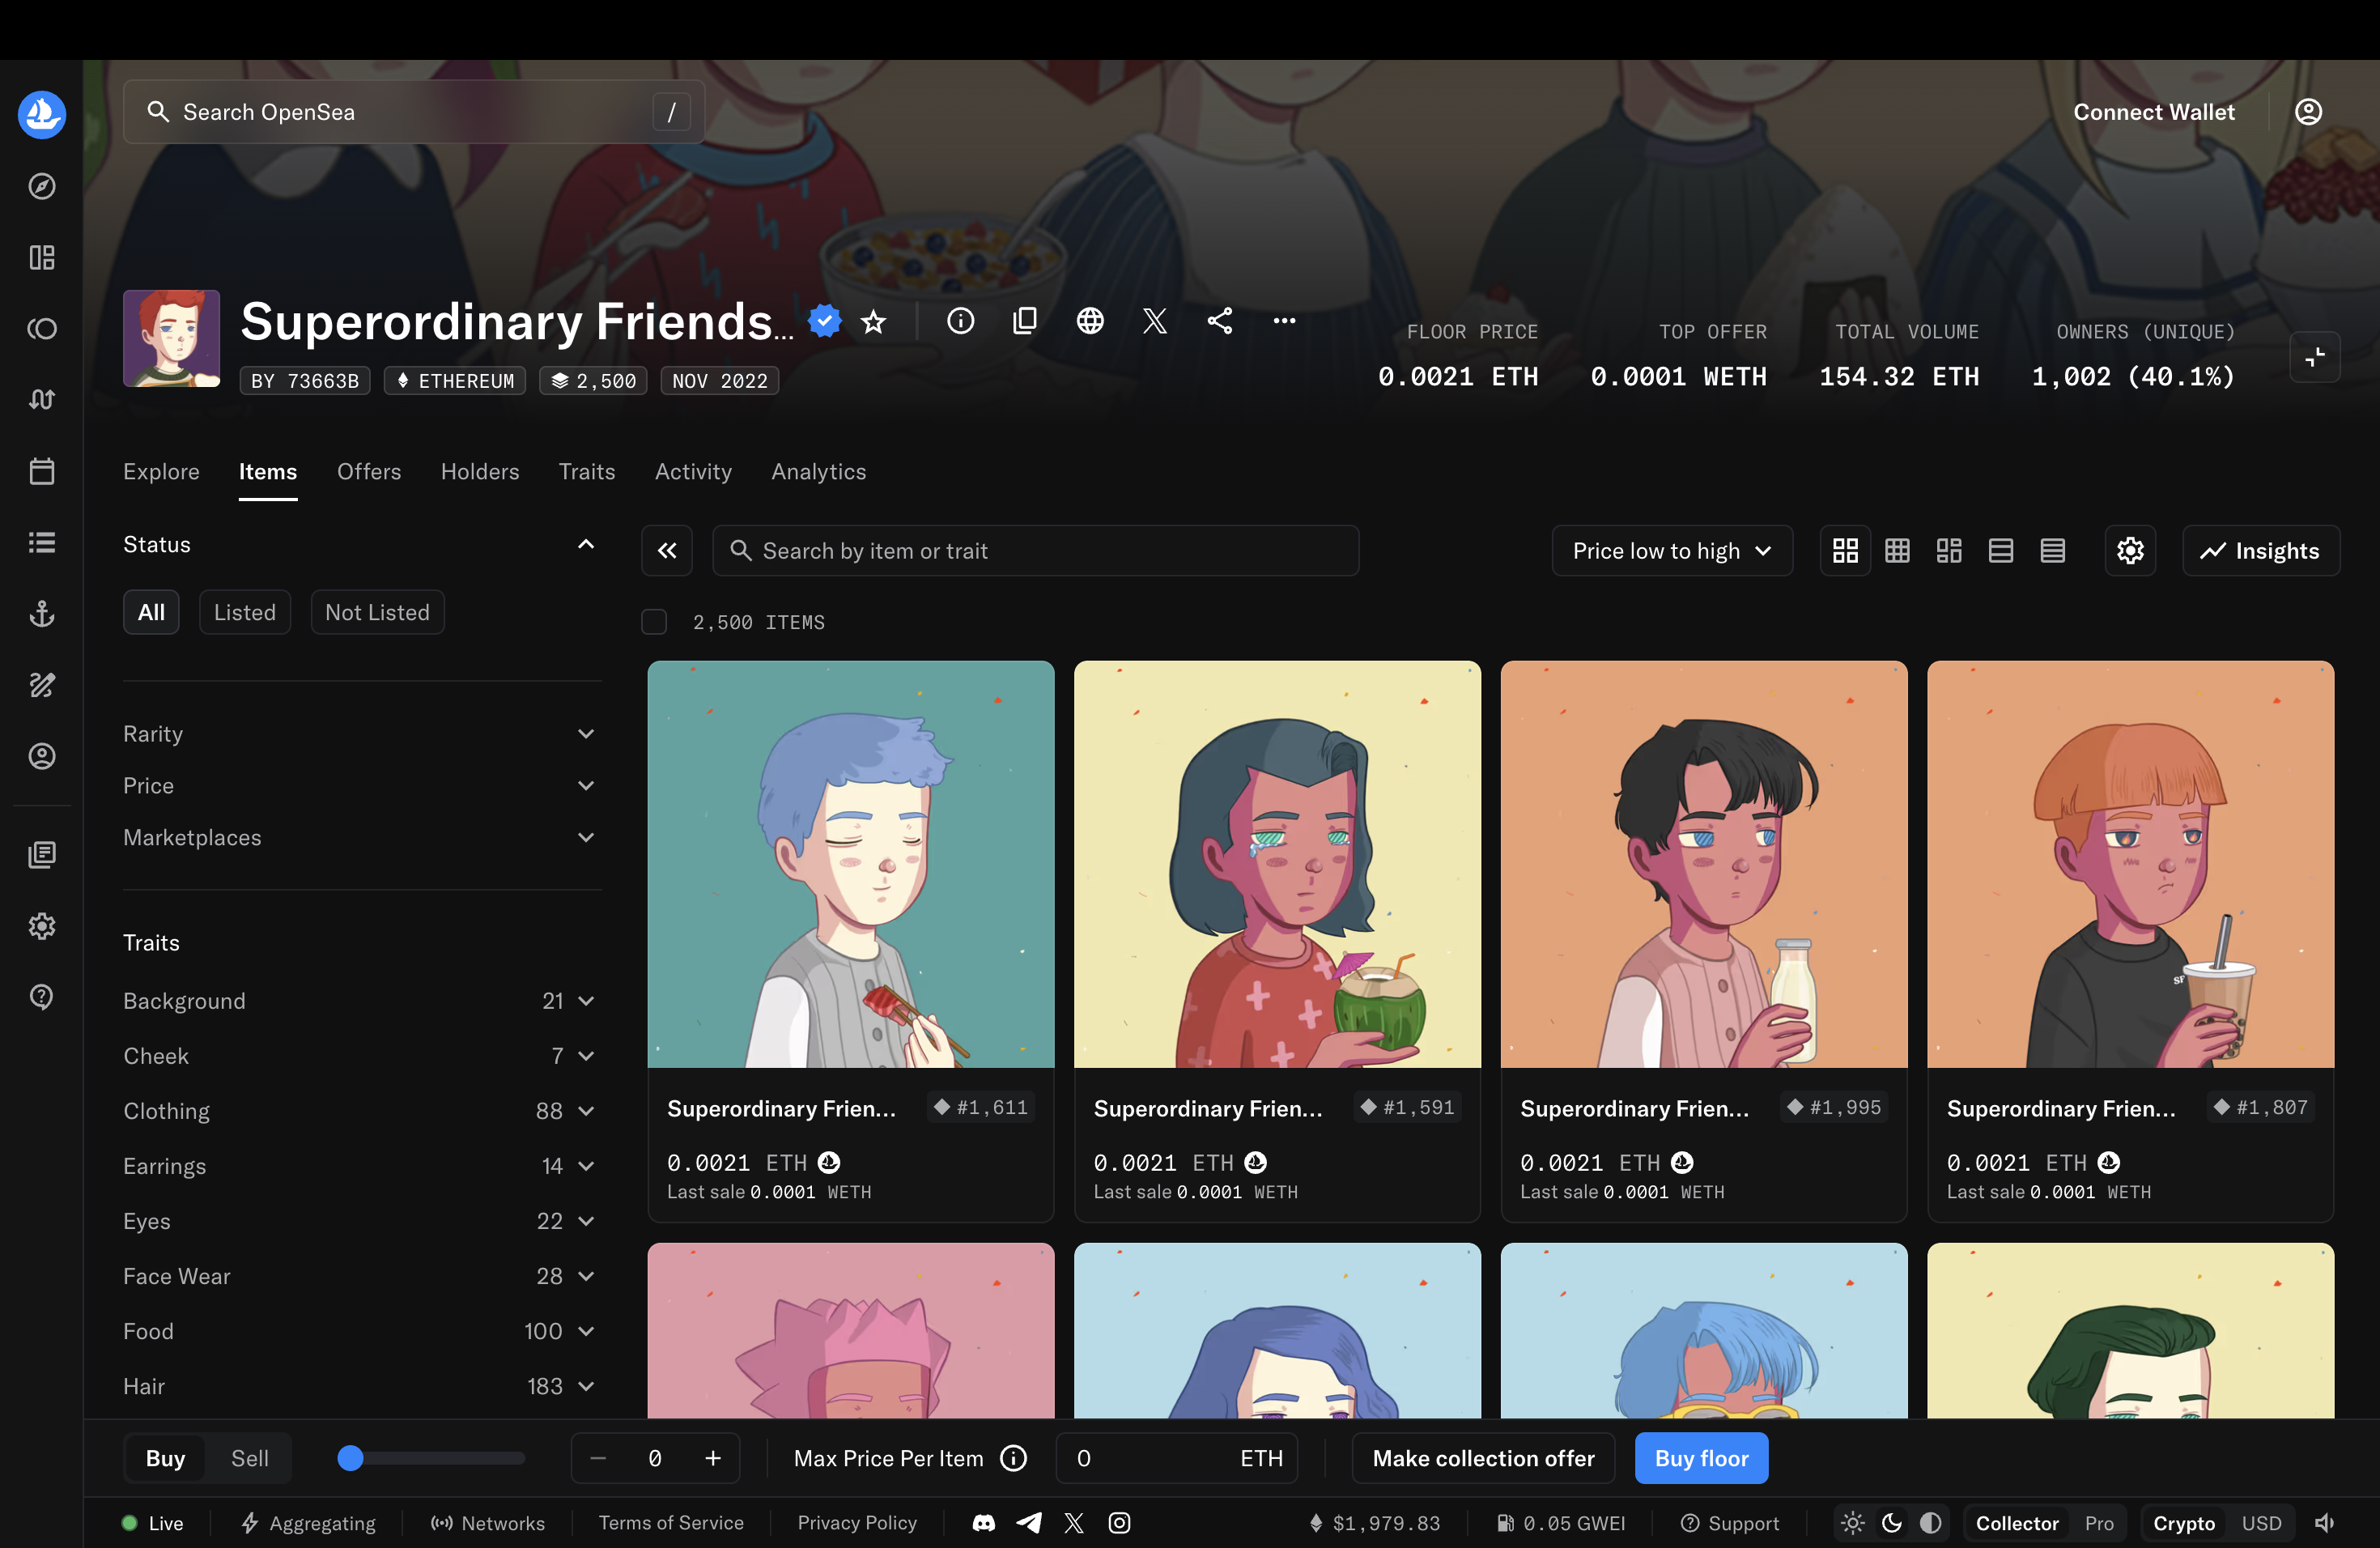Switch to the Offers tab
Screen dimensions: 2380x1548
tap(369, 472)
